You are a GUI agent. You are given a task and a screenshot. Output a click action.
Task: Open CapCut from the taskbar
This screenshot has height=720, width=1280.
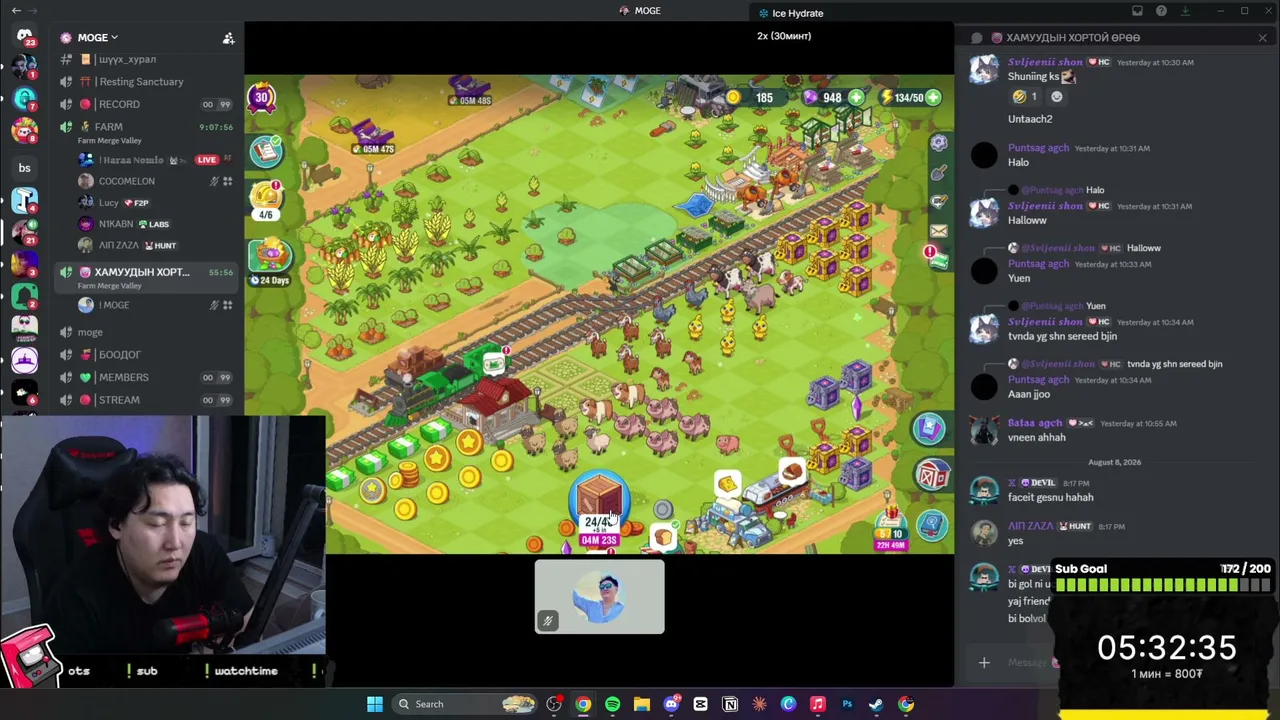(x=700, y=704)
